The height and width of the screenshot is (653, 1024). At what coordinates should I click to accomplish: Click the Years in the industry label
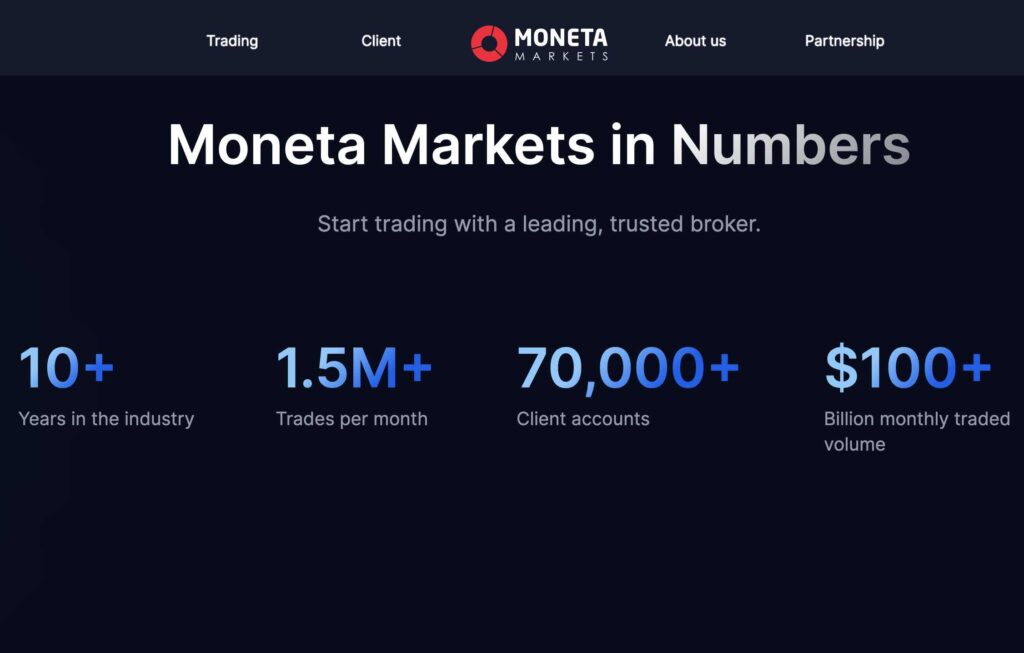tap(105, 419)
